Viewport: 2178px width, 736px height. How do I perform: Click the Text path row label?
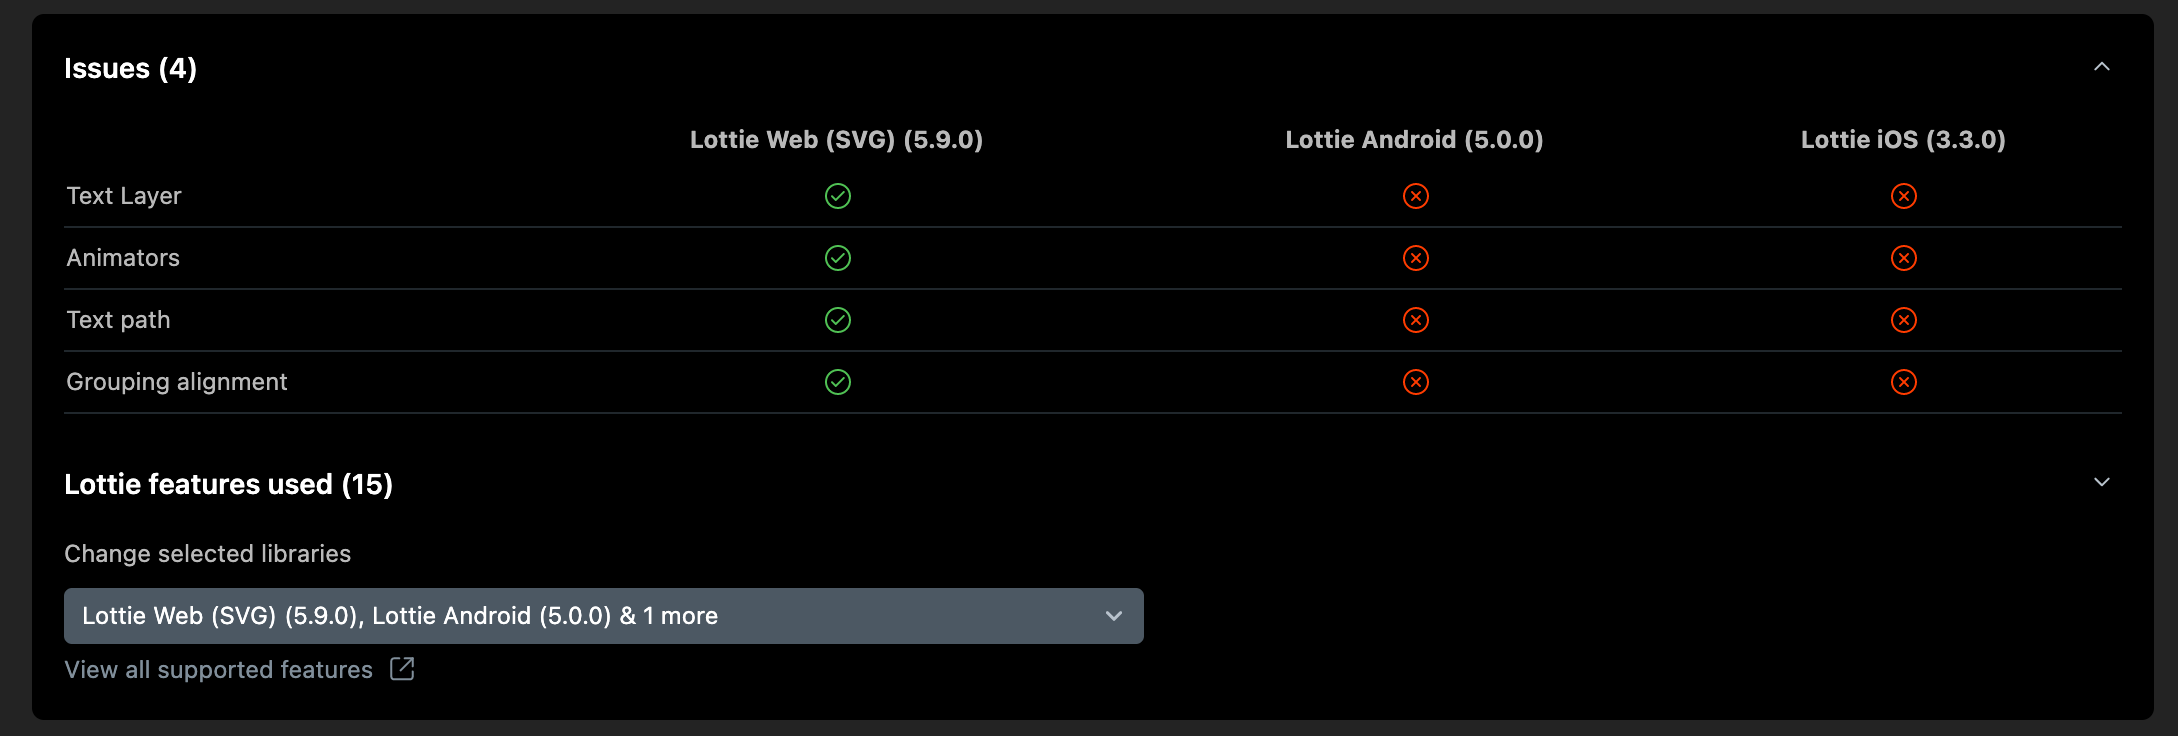tap(118, 320)
